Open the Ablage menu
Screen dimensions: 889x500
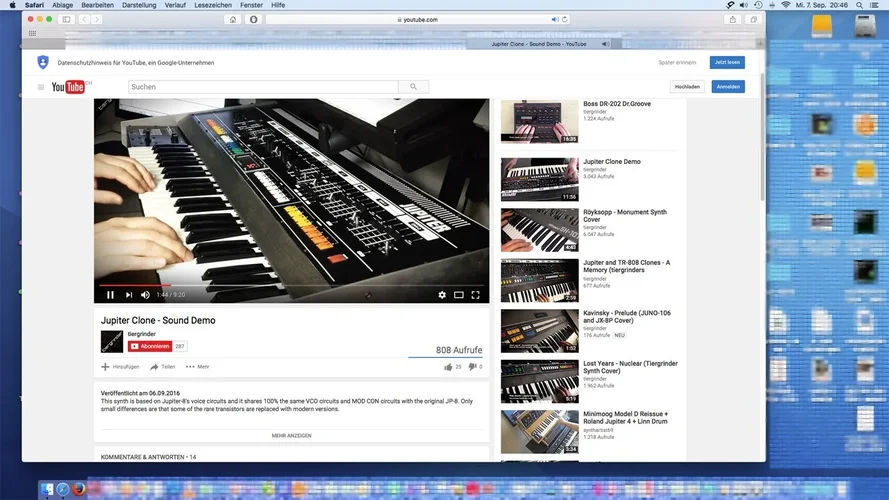[x=62, y=5]
